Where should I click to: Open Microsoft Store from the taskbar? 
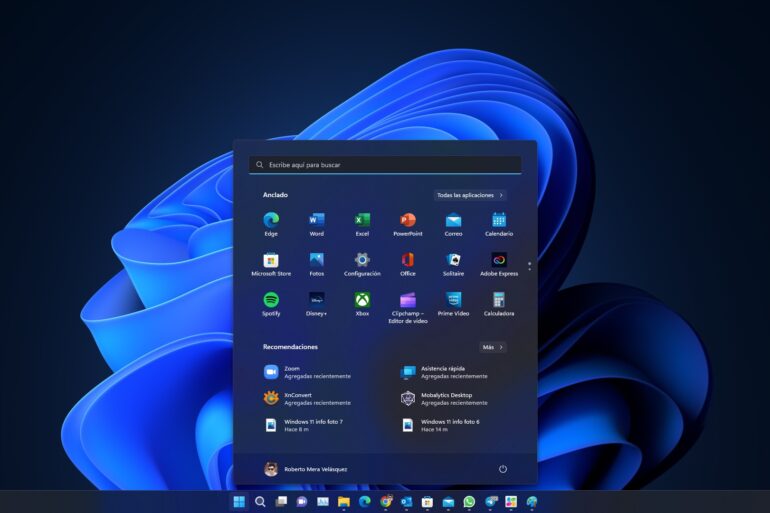coord(427,502)
